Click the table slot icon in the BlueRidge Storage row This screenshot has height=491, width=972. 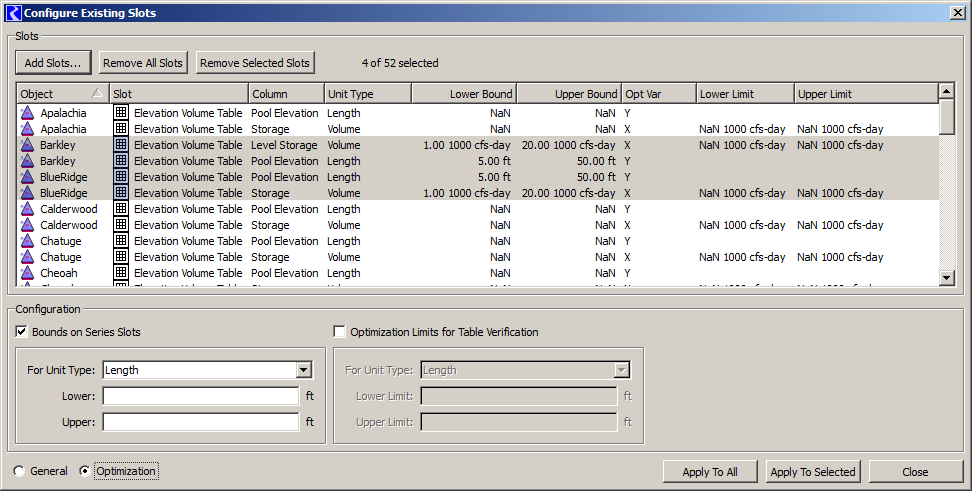click(x=121, y=192)
